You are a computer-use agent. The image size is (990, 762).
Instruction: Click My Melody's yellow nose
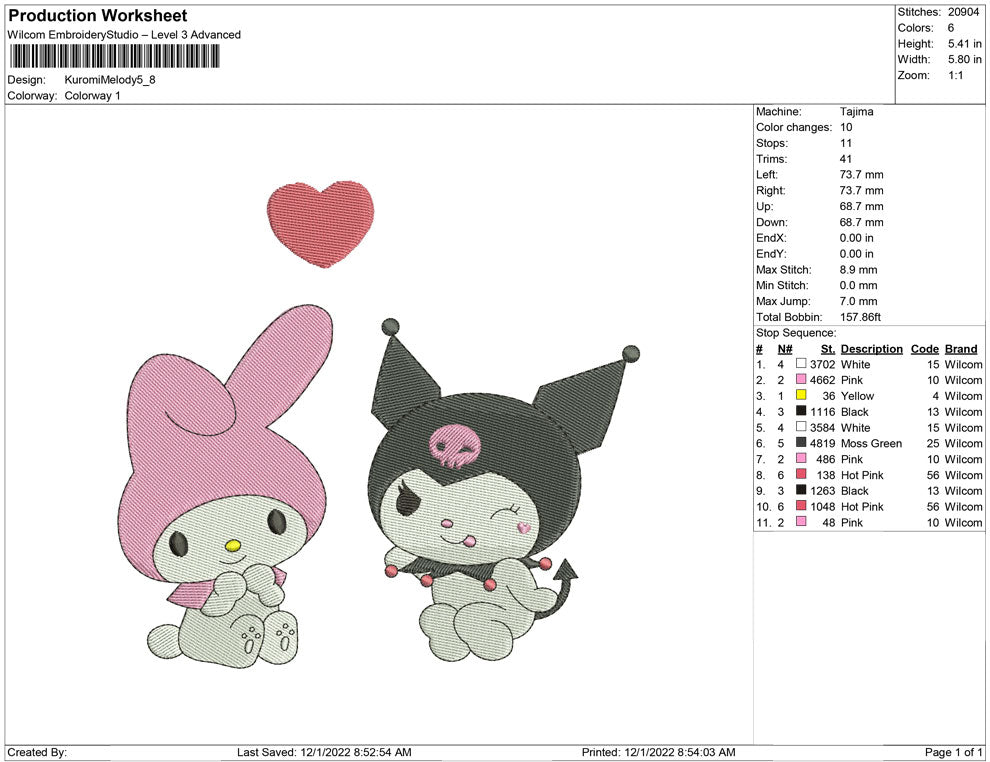(233, 544)
